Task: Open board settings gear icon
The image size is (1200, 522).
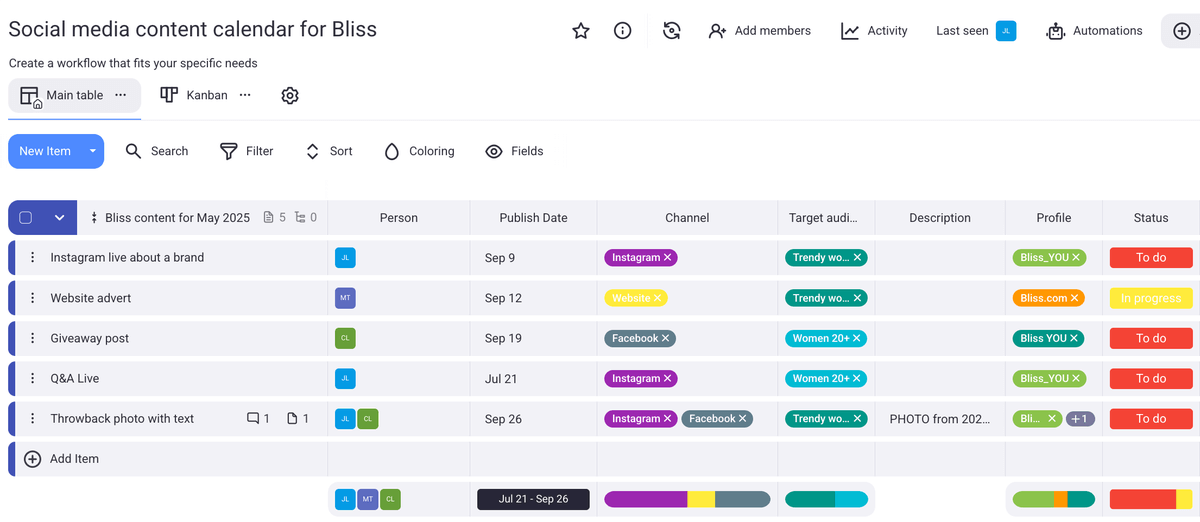Action: coord(290,96)
